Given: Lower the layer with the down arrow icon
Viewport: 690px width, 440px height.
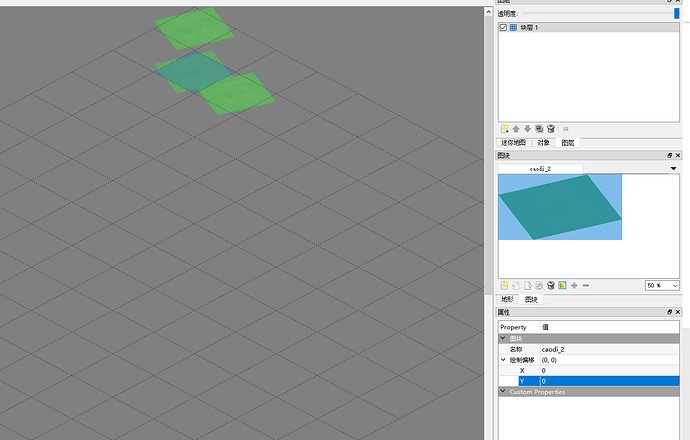Looking at the screenshot, I should pos(528,129).
